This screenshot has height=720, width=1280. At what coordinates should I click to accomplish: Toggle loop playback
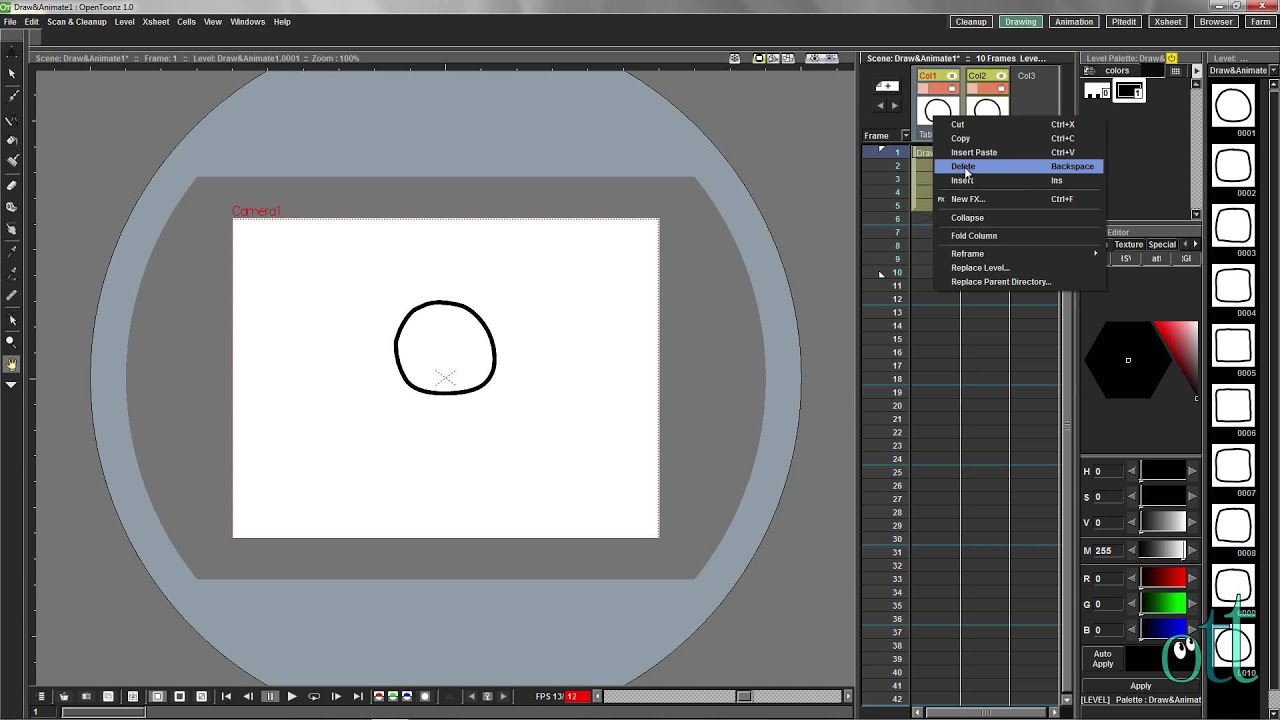coord(314,696)
